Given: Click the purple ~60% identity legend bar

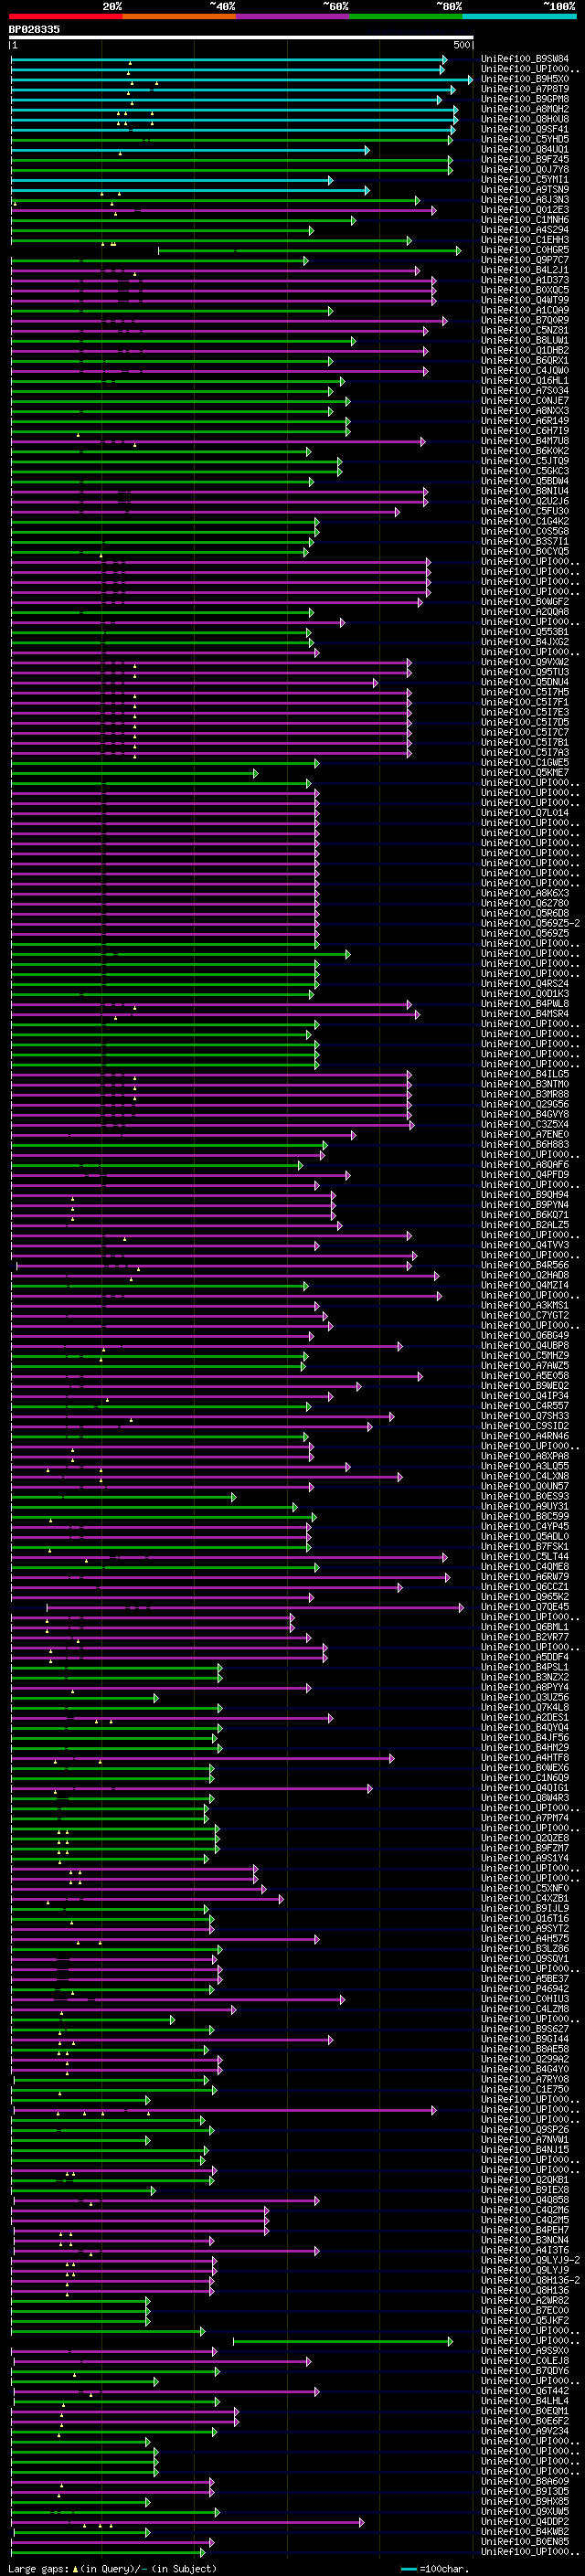Looking at the screenshot, I should click(x=293, y=16).
